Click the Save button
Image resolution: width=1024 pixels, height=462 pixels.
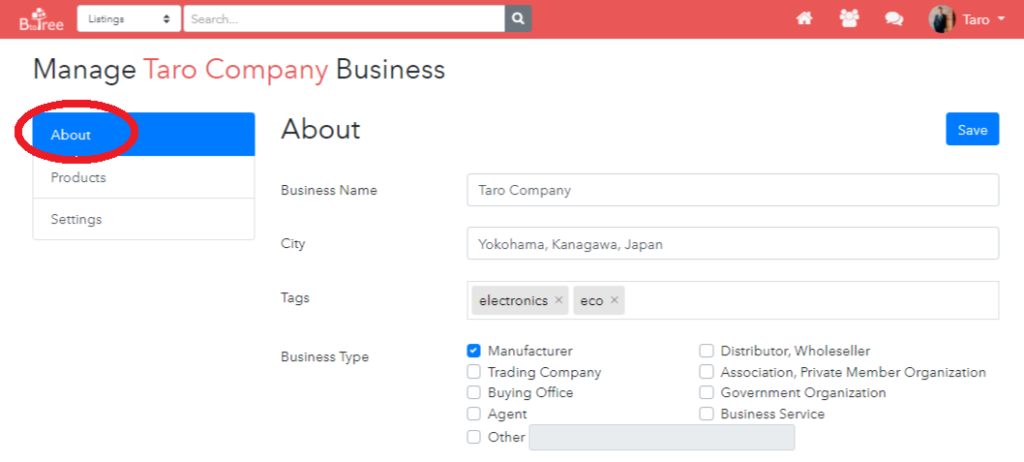point(972,129)
